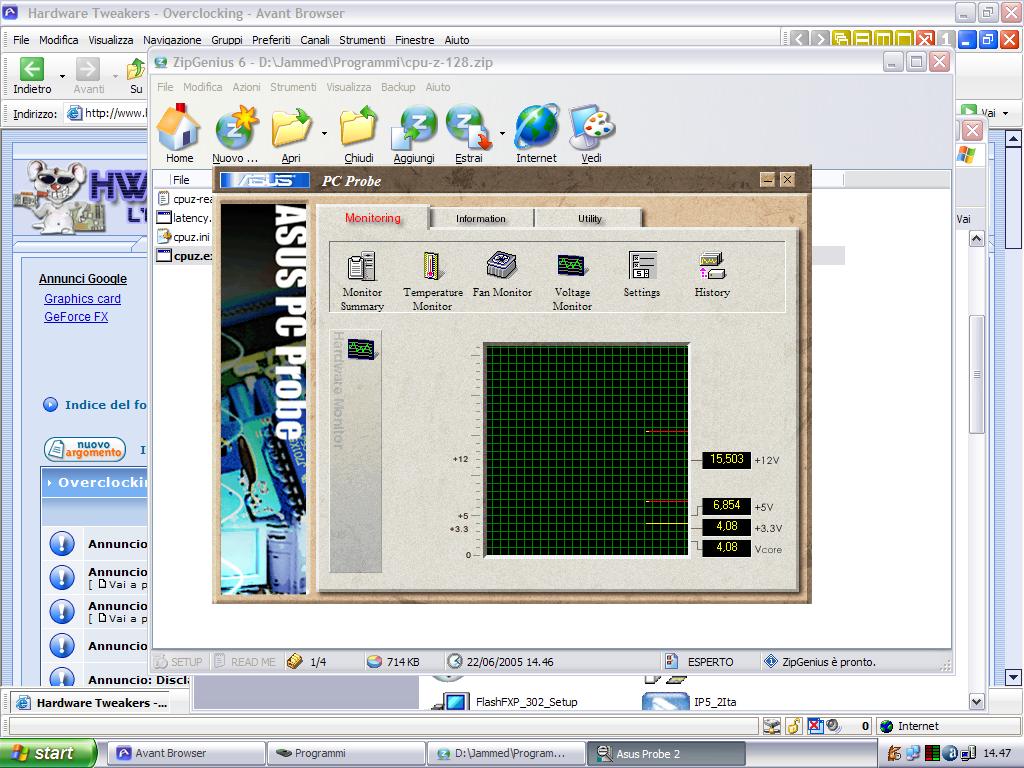Click the ZipGenius Internet icon

tap(536, 128)
